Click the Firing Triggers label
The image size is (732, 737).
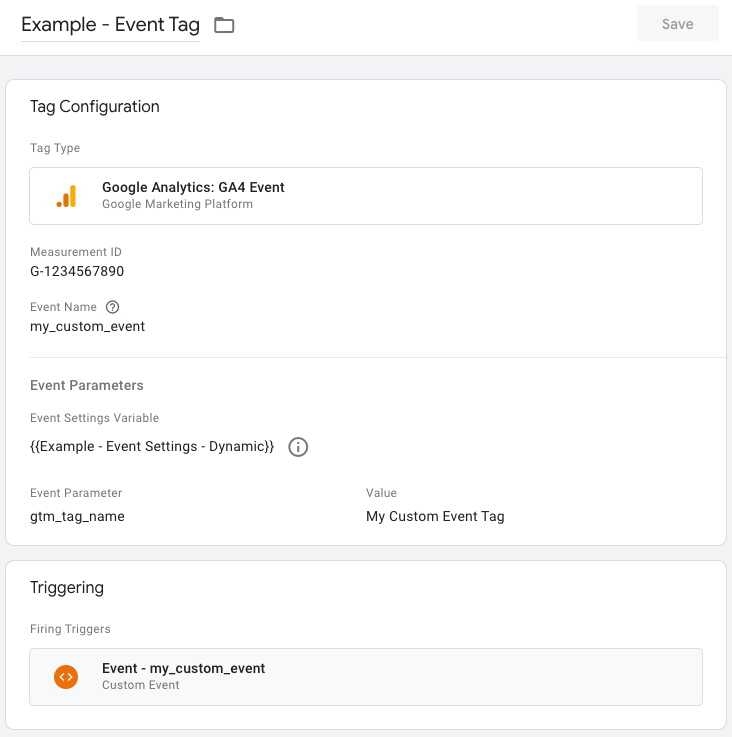pos(70,629)
